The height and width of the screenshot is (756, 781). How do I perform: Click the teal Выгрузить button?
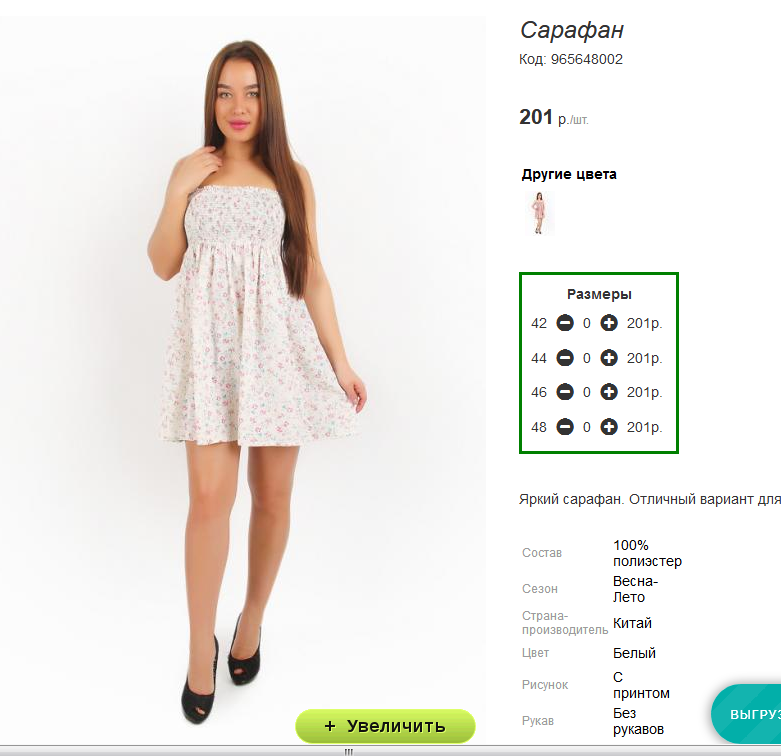[x=746, y=714]
